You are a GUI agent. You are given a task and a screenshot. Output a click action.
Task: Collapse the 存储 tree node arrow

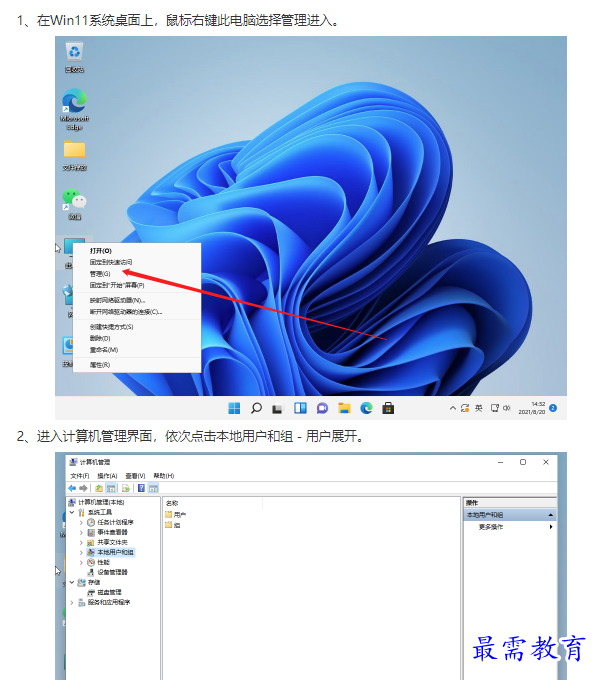(x=72, y=582)
